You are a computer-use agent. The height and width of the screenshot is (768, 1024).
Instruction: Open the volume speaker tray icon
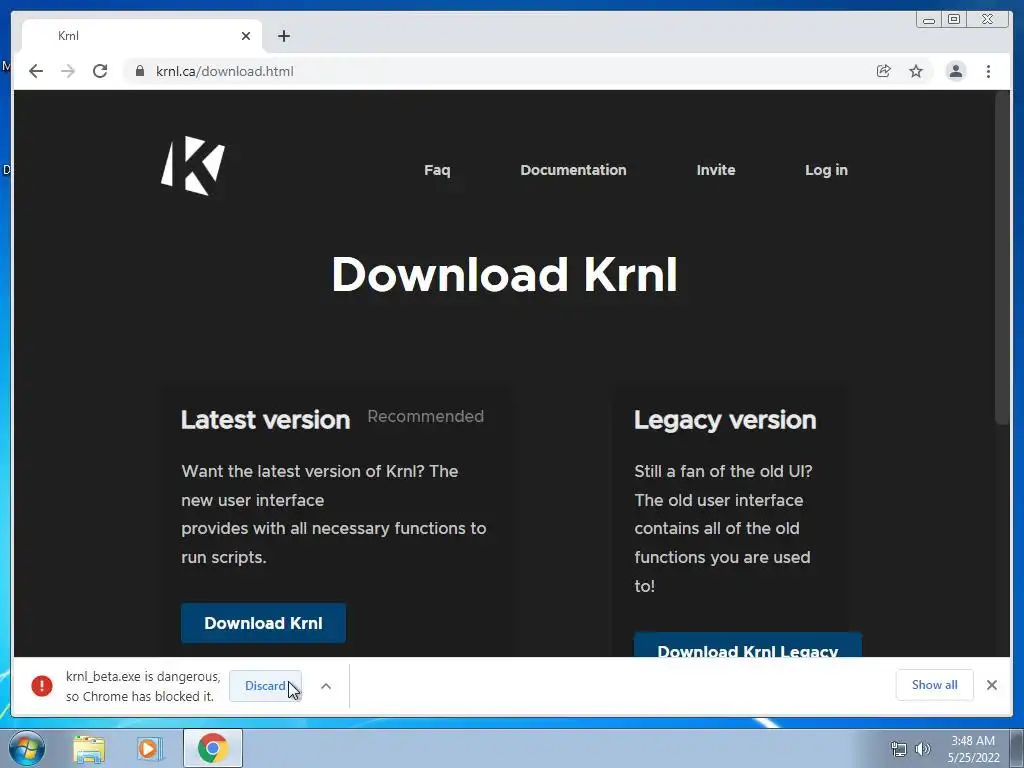[922, 749]
